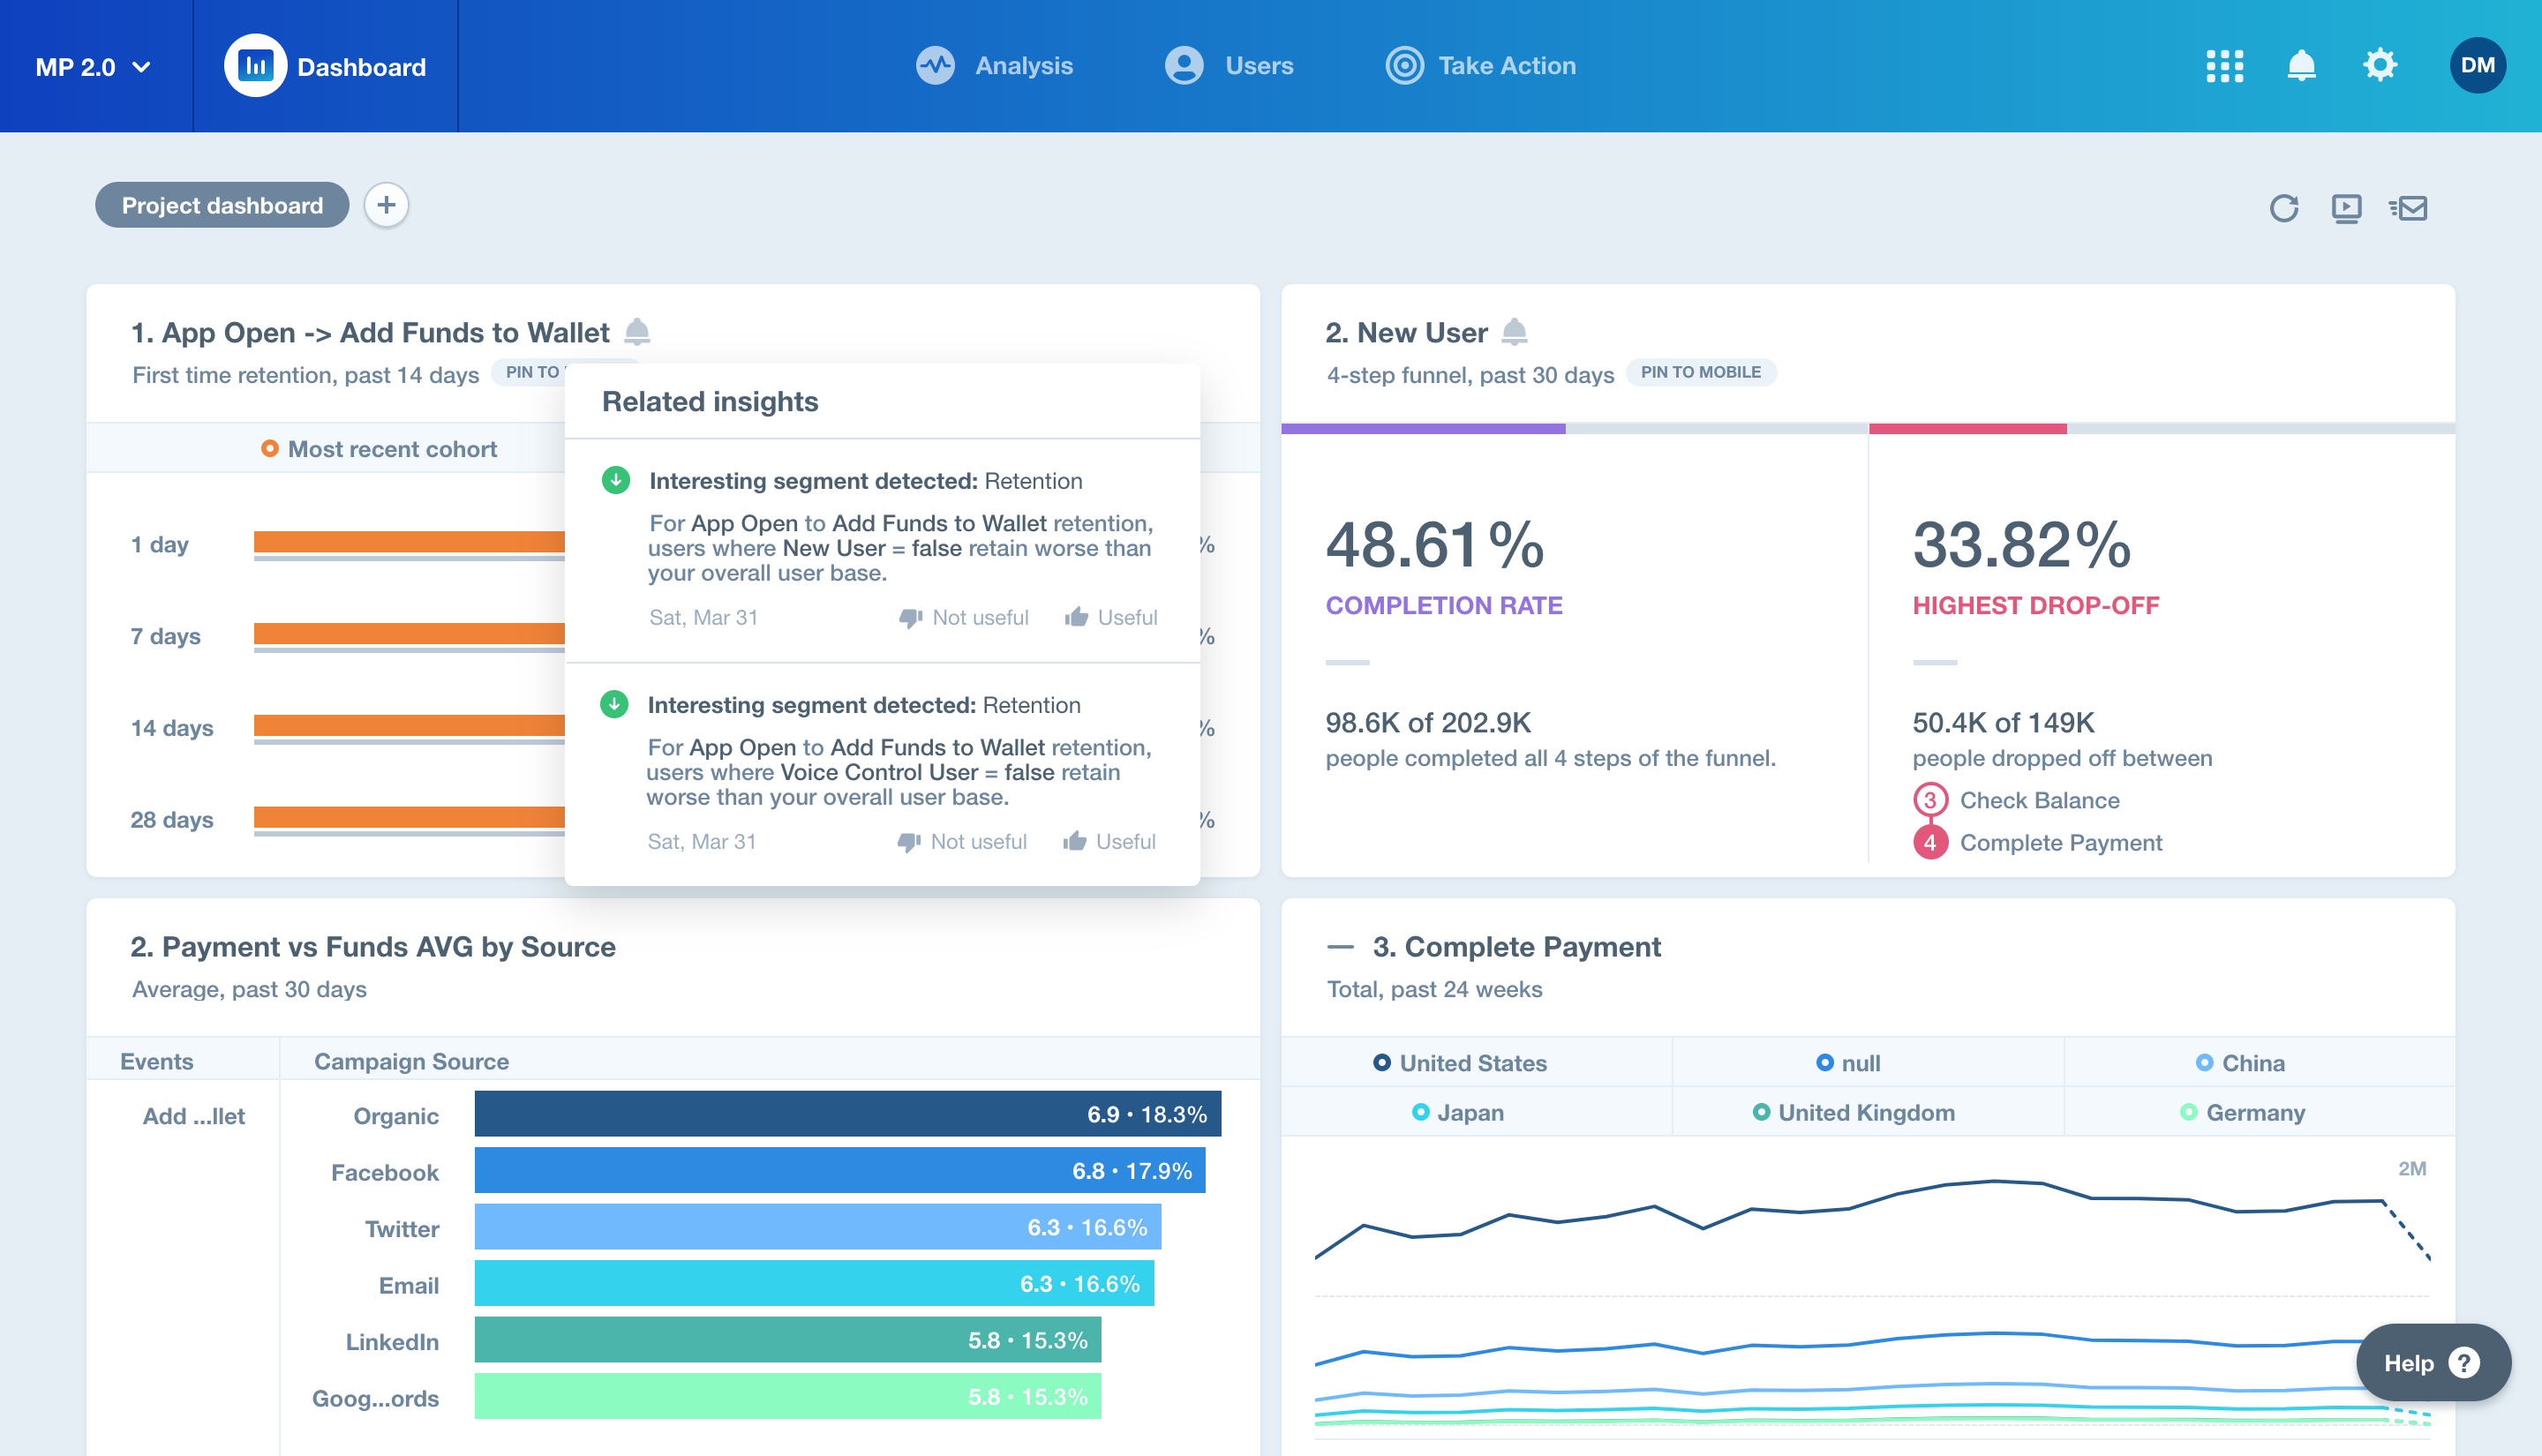
Task: Open notifications bell in top bar
Action: pos(2301,66)
